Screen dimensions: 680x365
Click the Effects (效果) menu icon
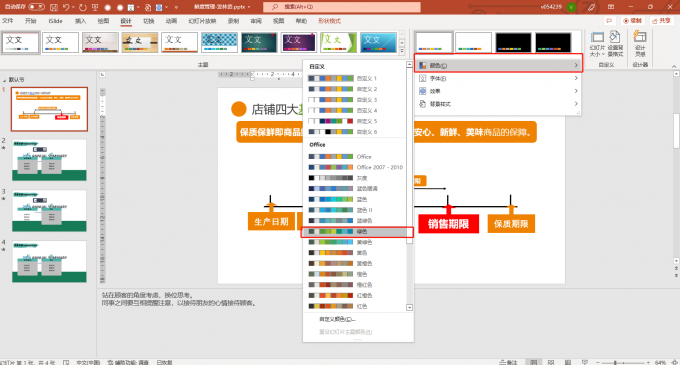422,91
